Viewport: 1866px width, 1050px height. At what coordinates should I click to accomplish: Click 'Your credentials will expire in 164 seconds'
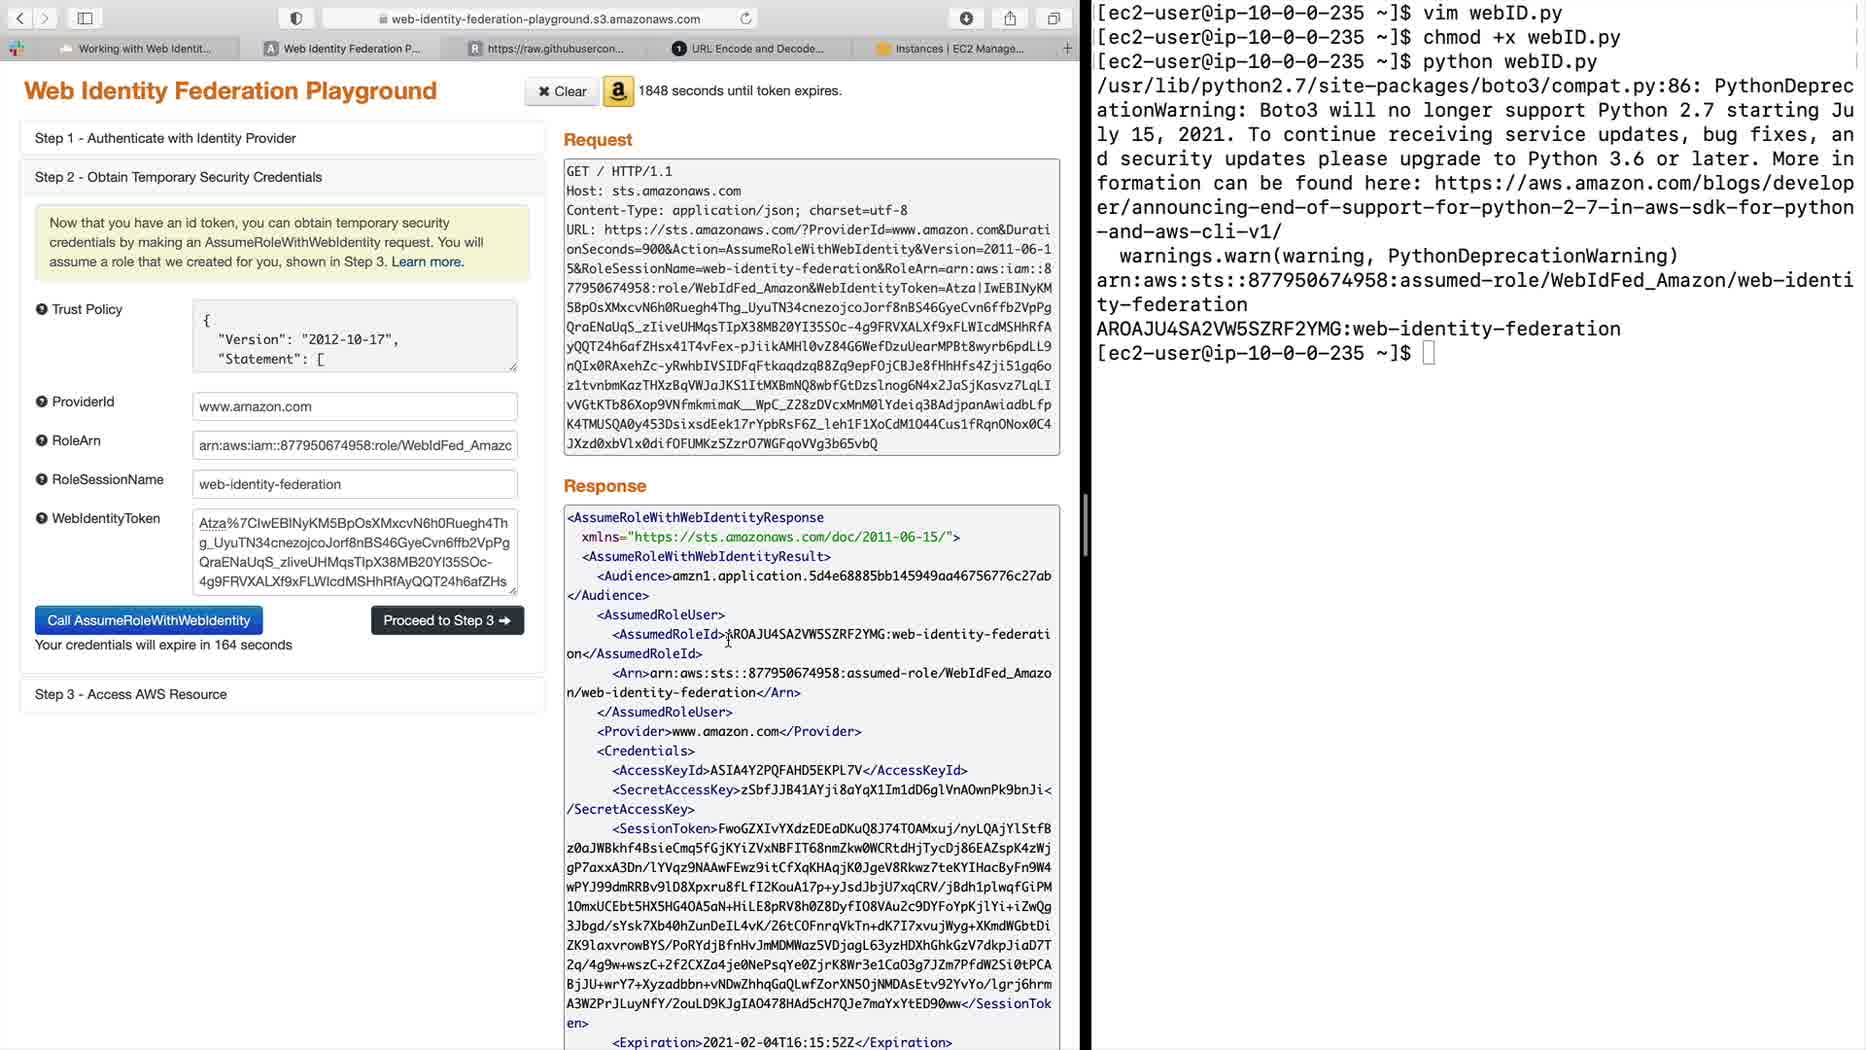[x=164, y=645]
